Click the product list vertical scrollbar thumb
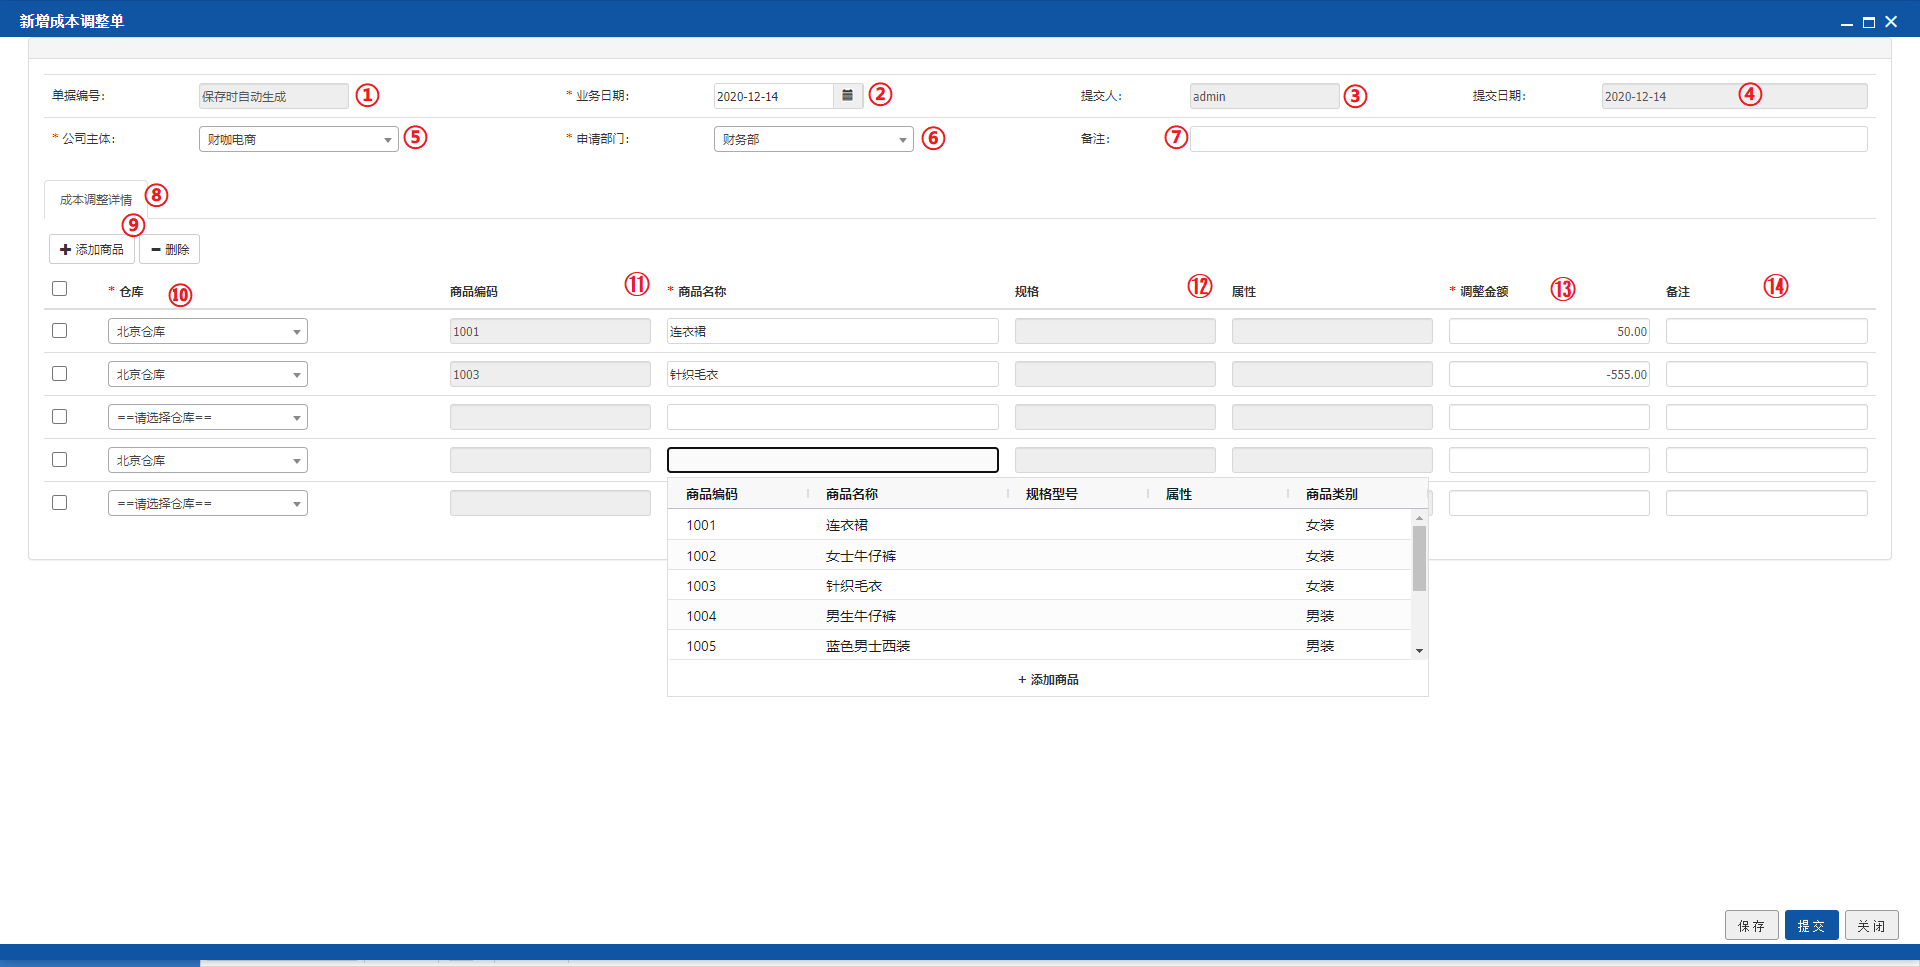Screen dimensions: 1920x967 pos(1419,558)
